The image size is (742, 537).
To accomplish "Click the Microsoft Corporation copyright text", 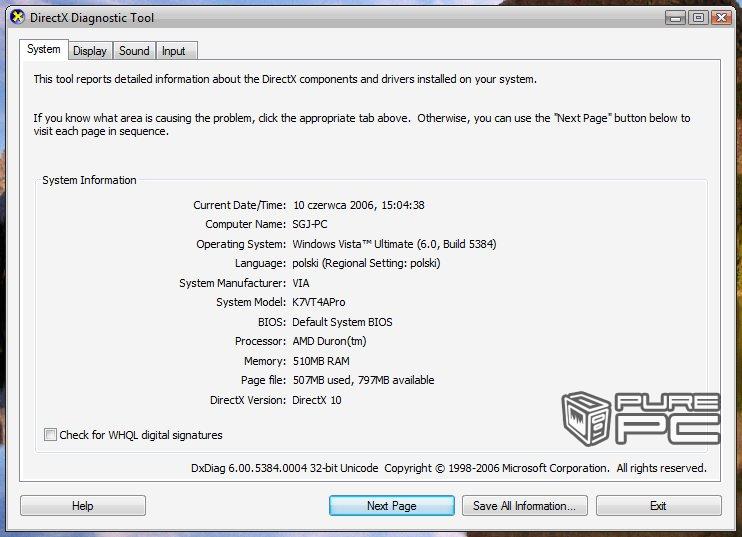I will point(545,468).
